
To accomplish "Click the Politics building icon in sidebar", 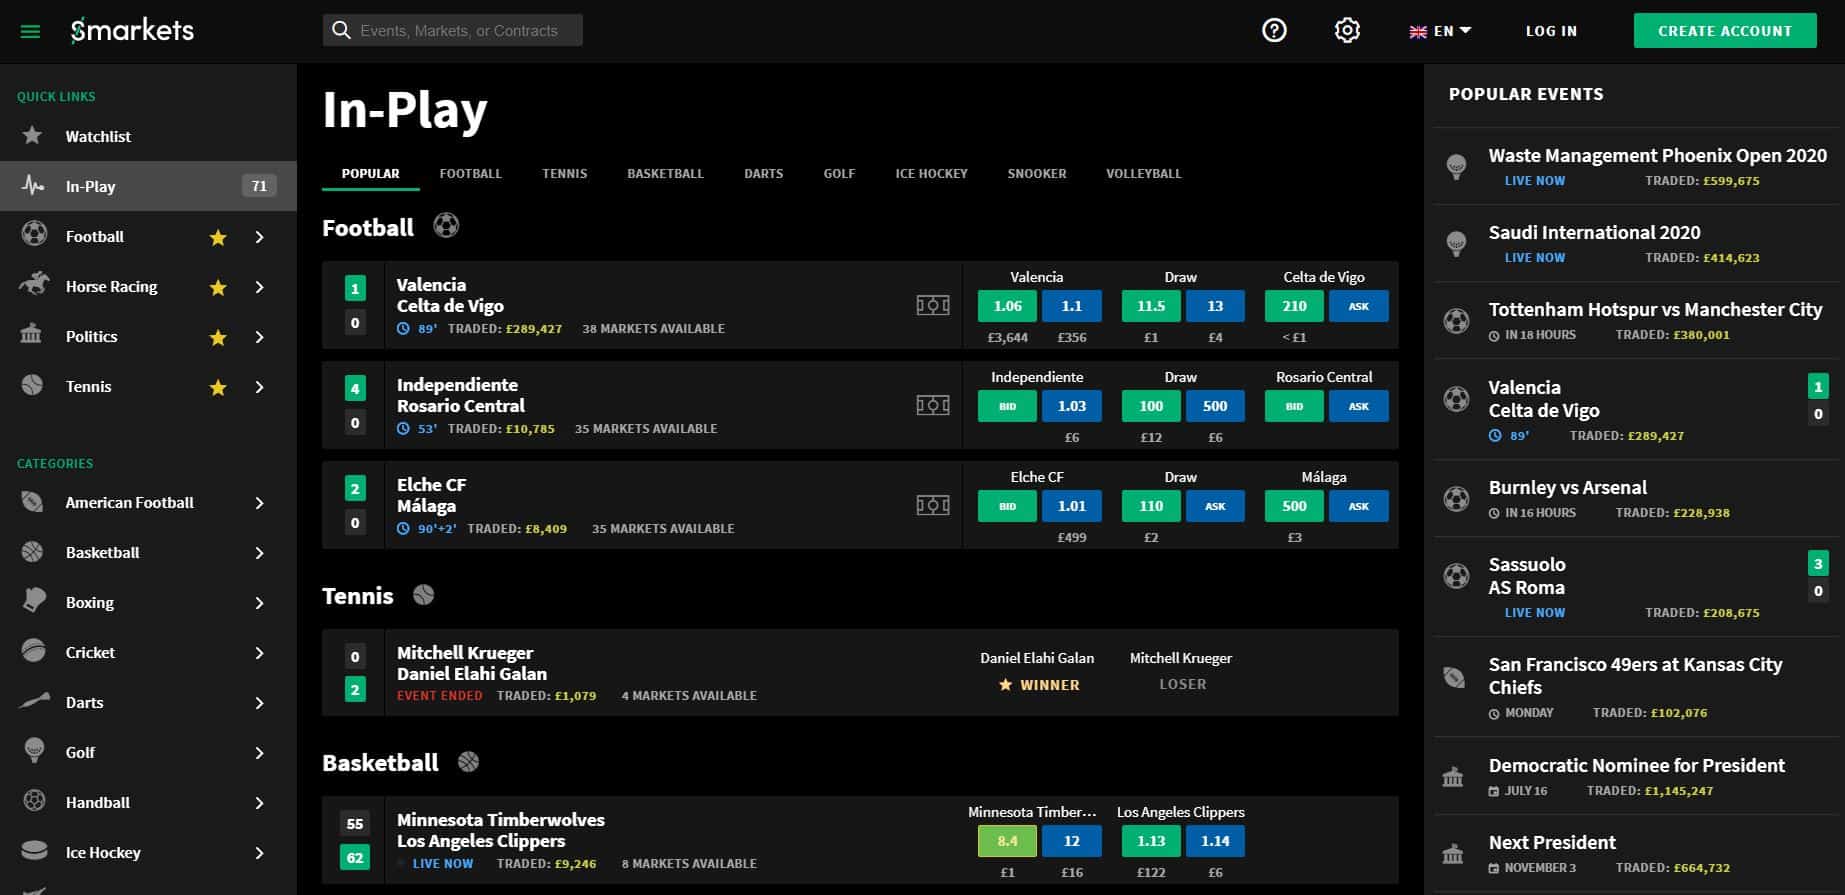I will point(32,335).
